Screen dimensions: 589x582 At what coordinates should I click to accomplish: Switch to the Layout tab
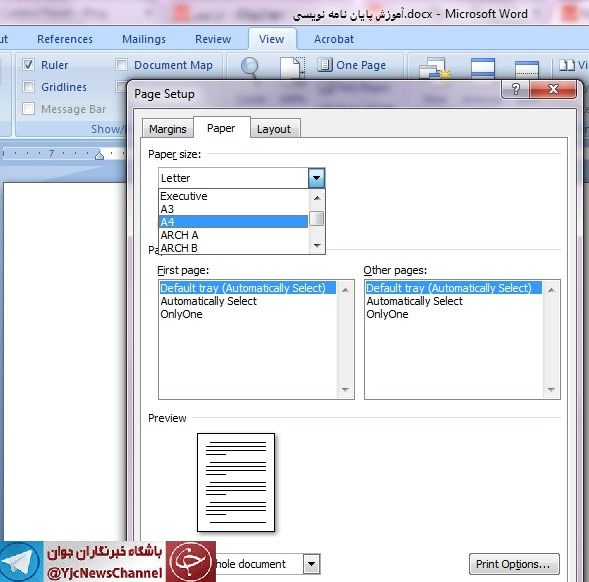click(274, 129)
